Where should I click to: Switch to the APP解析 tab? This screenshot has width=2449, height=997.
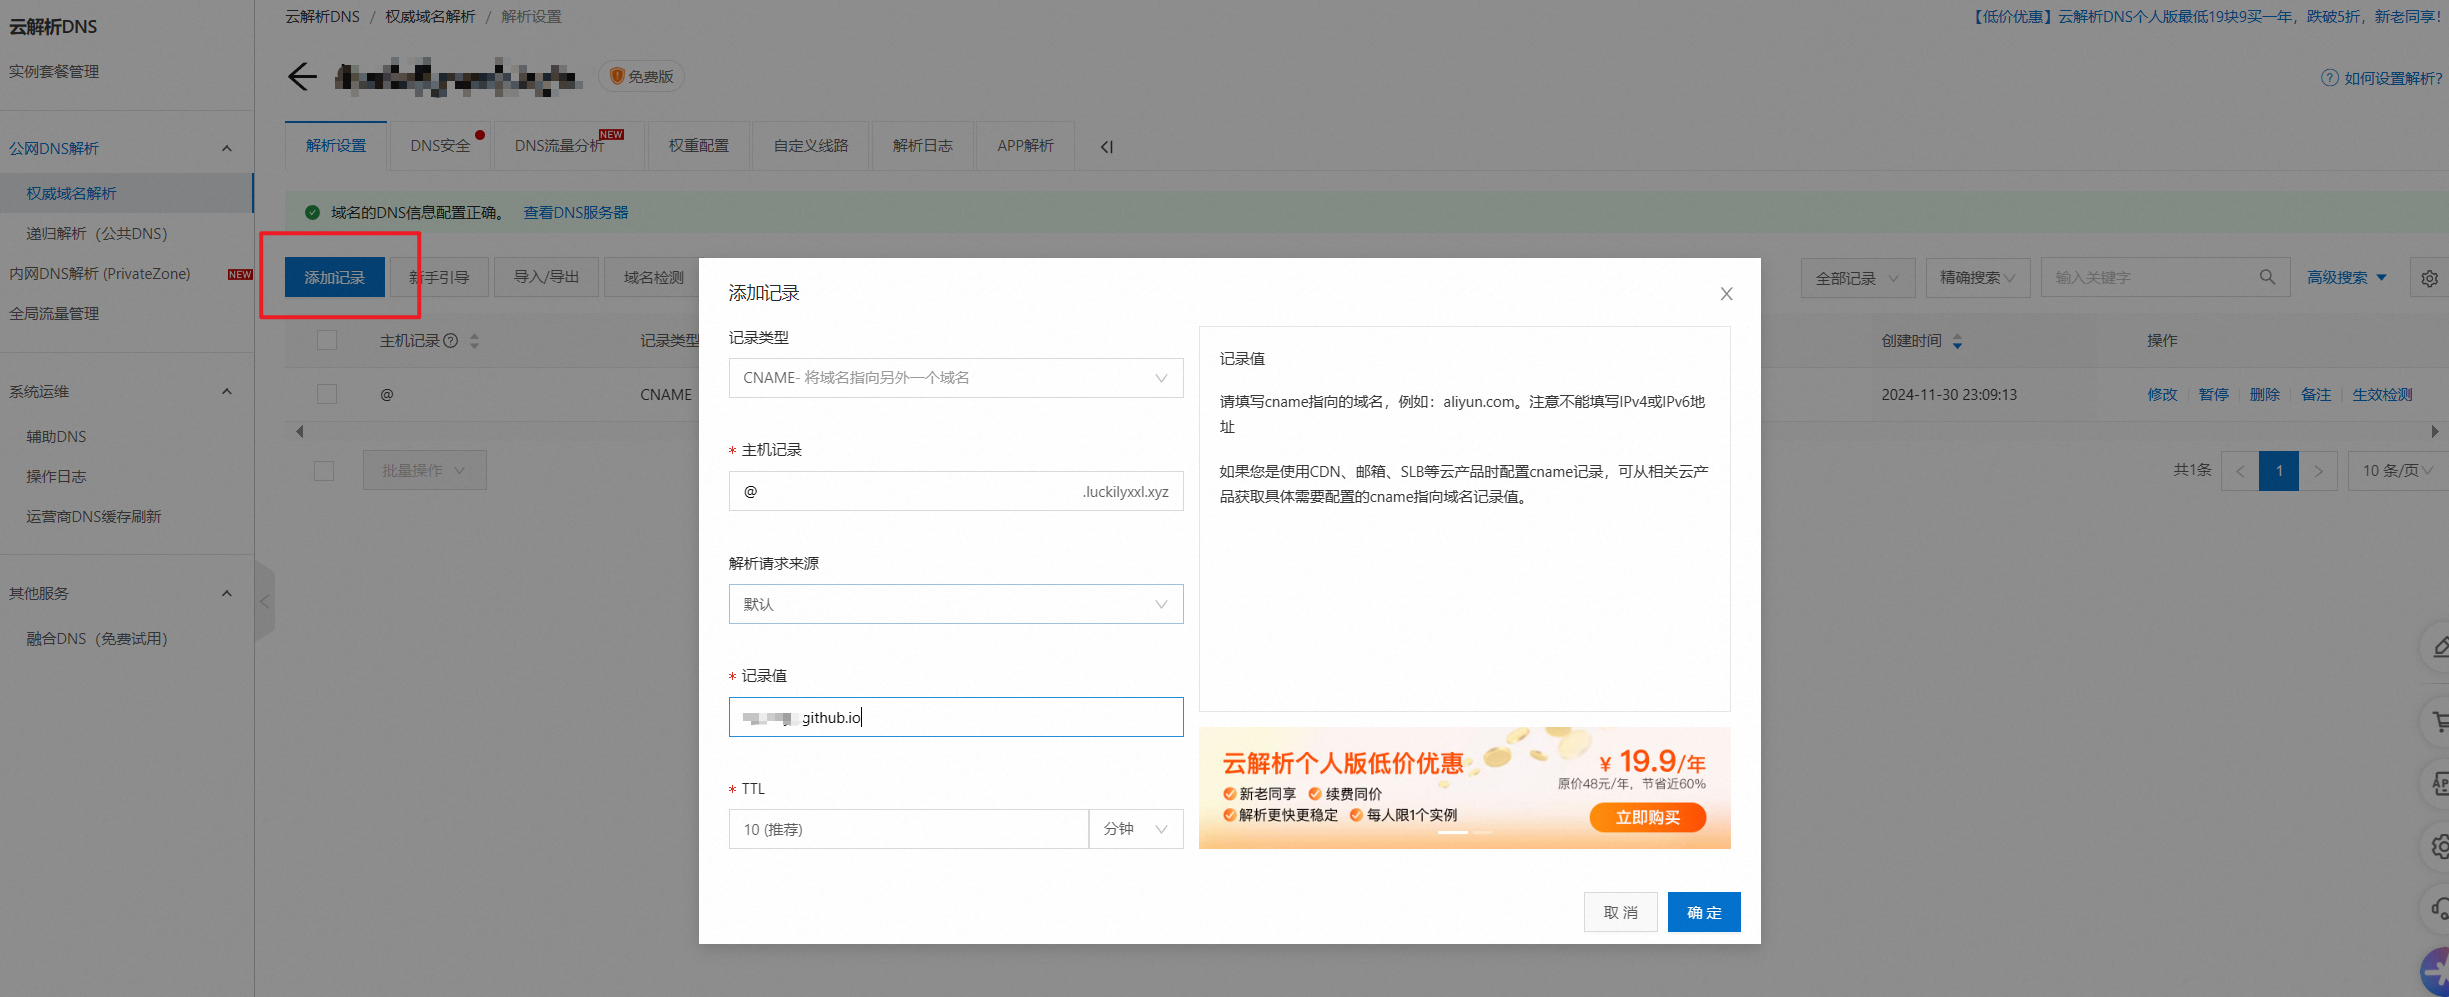coord(1025,146)
